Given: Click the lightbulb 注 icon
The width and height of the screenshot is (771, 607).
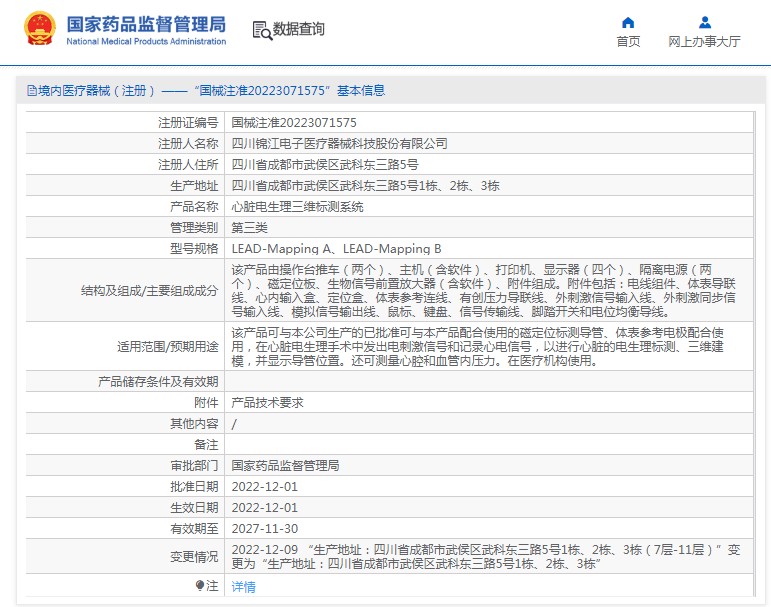Looking at the screenshot, I should 200,585.
